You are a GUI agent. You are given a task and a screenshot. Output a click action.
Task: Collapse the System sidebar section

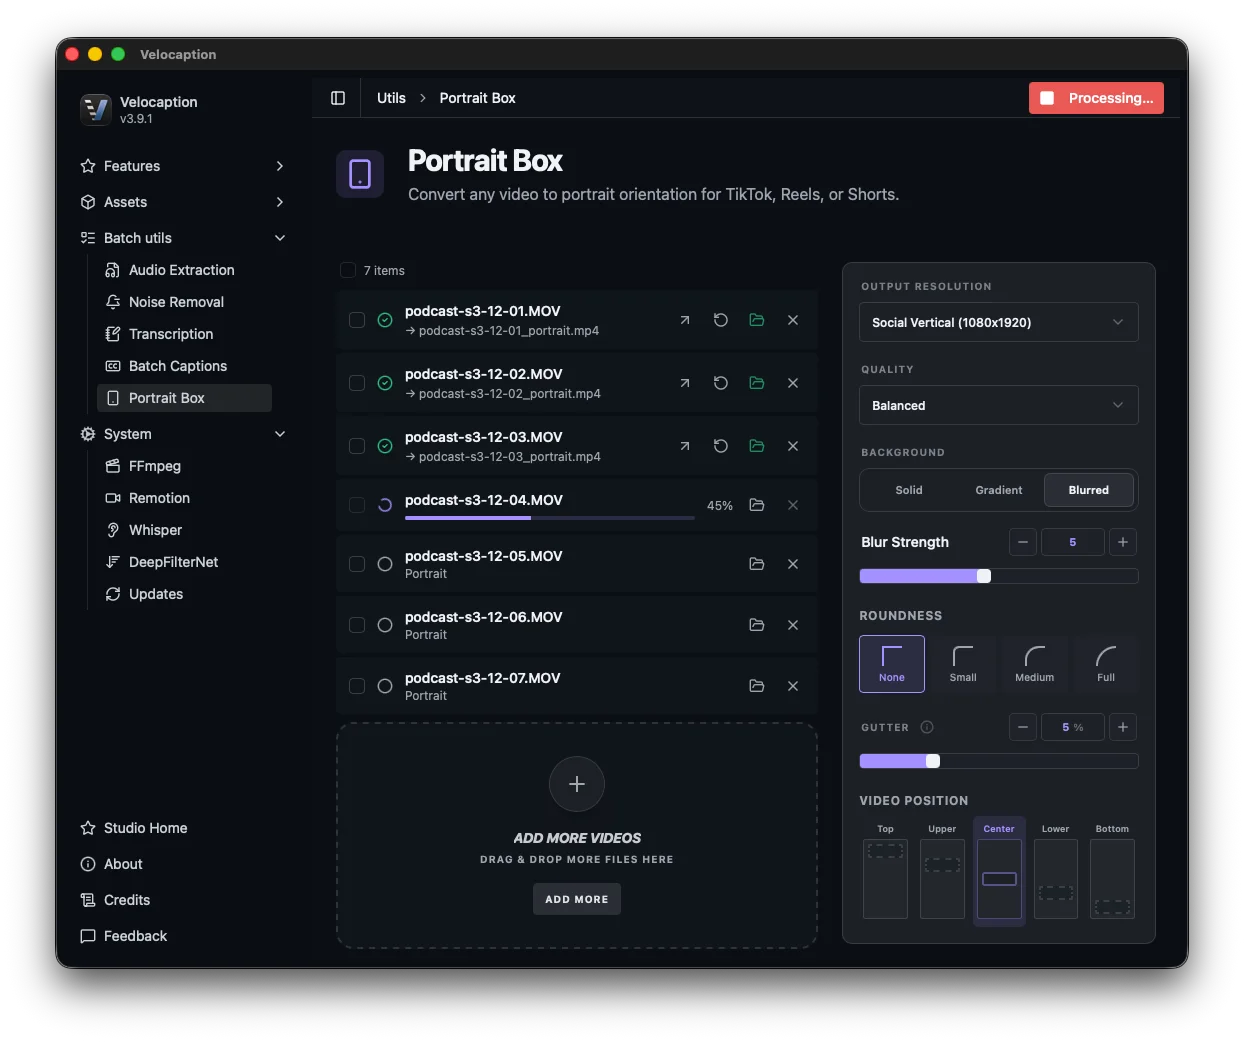183,434
